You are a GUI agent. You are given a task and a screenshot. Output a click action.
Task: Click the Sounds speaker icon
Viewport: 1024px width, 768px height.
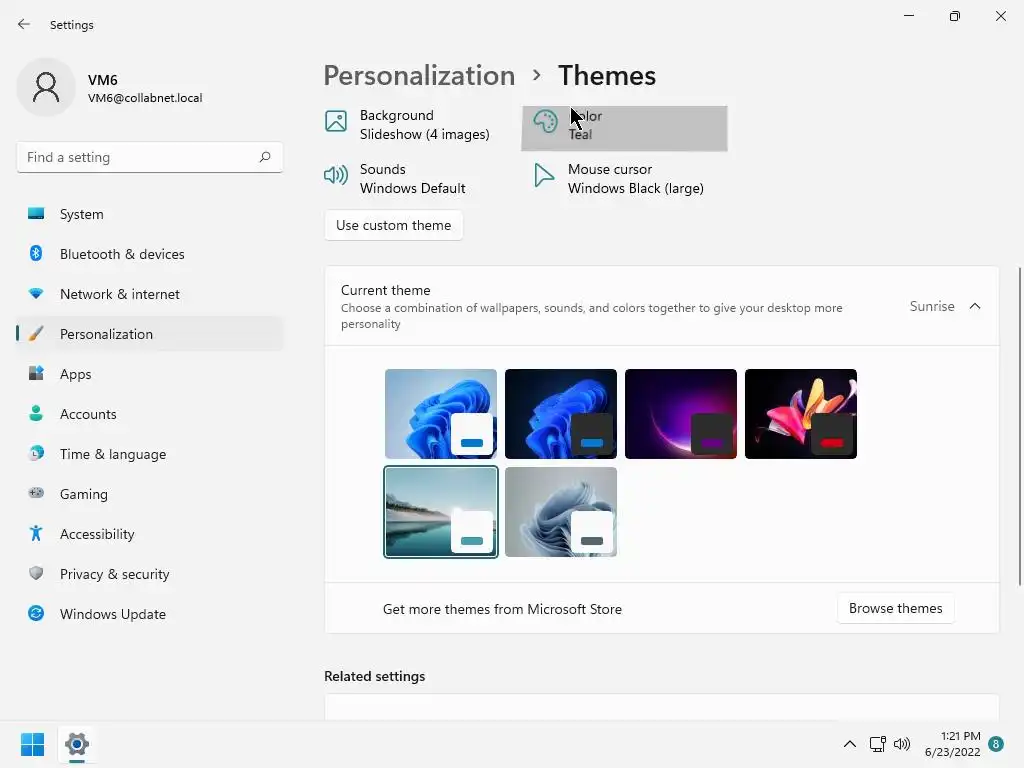tap(336, 175)
